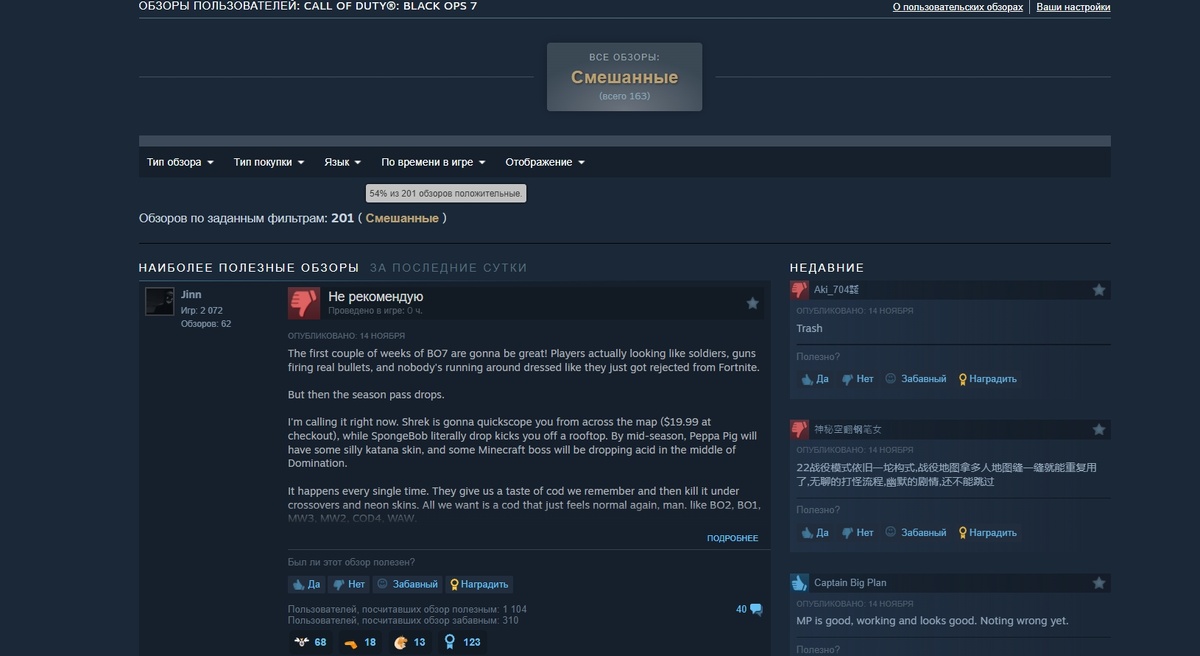This screenshot has width=1200, height=656.
Task: Vote Нет on Jinn's review
Action: coord(349,584)
